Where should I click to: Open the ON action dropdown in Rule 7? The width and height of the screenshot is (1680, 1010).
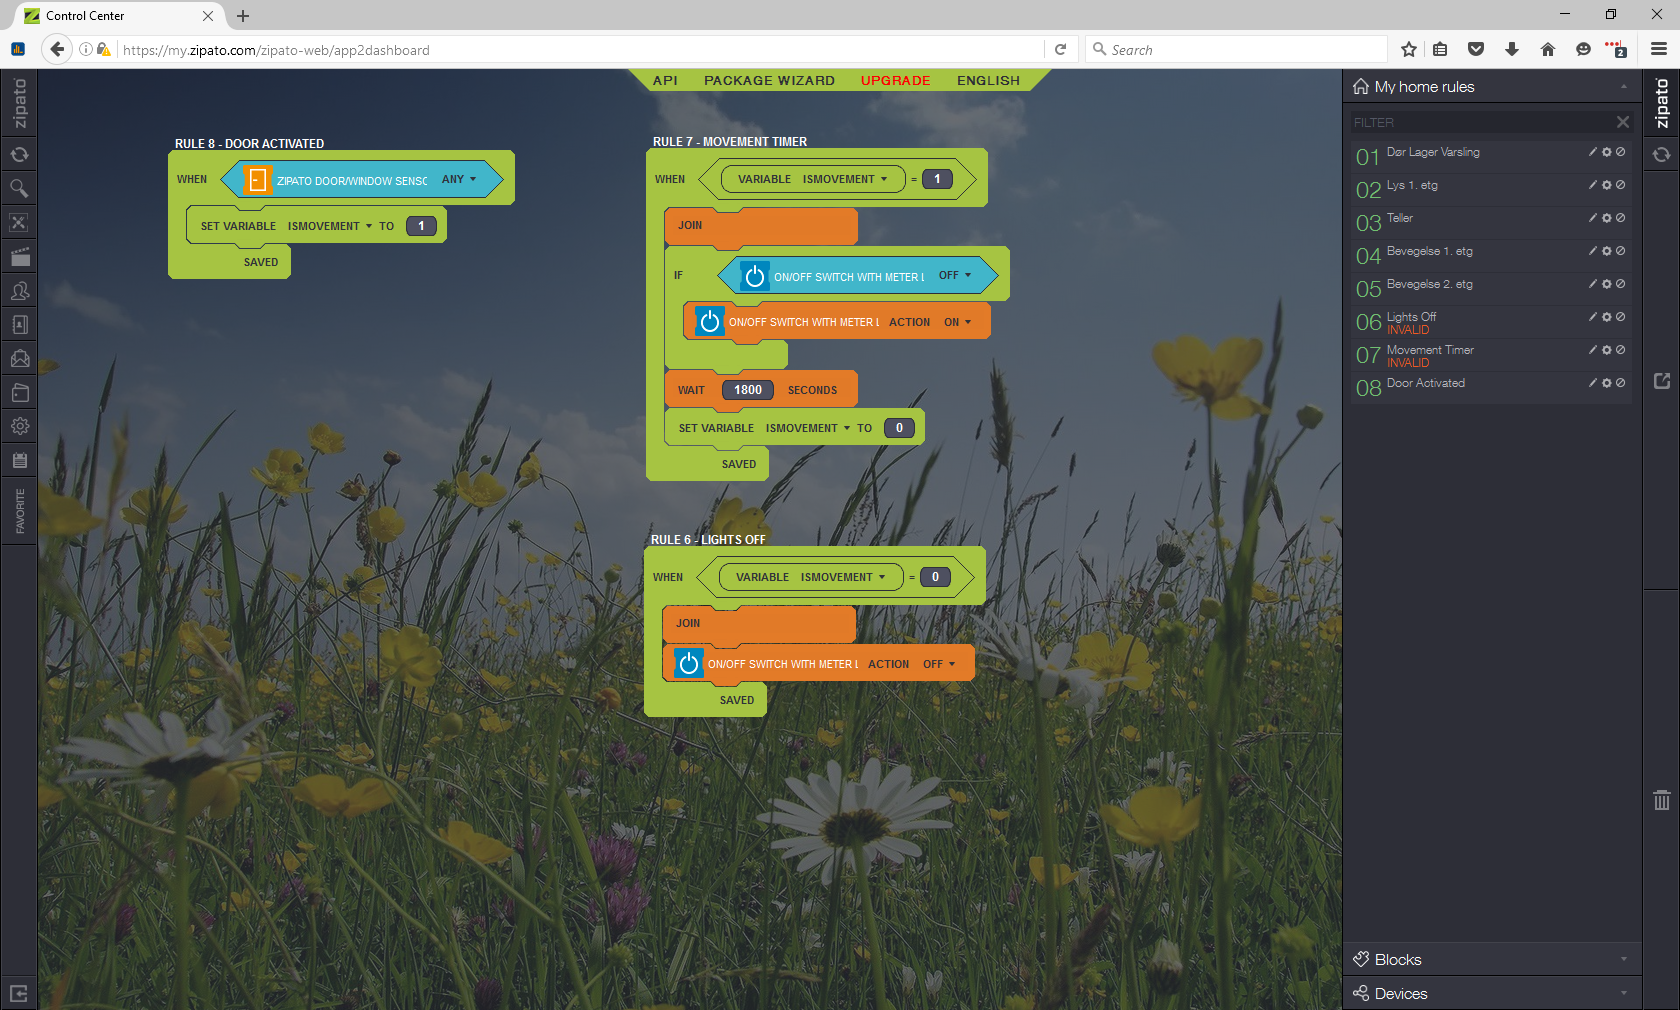point(957,322)
